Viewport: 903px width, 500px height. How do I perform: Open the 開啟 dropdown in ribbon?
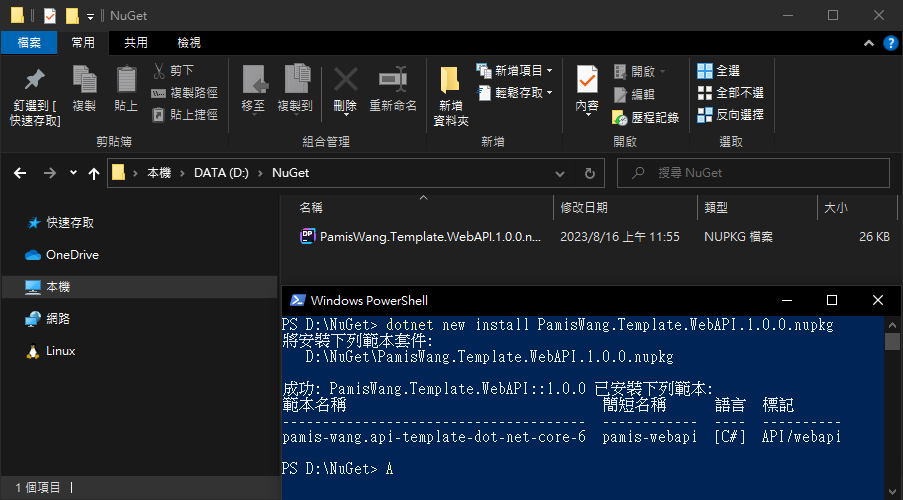(639, 71)
